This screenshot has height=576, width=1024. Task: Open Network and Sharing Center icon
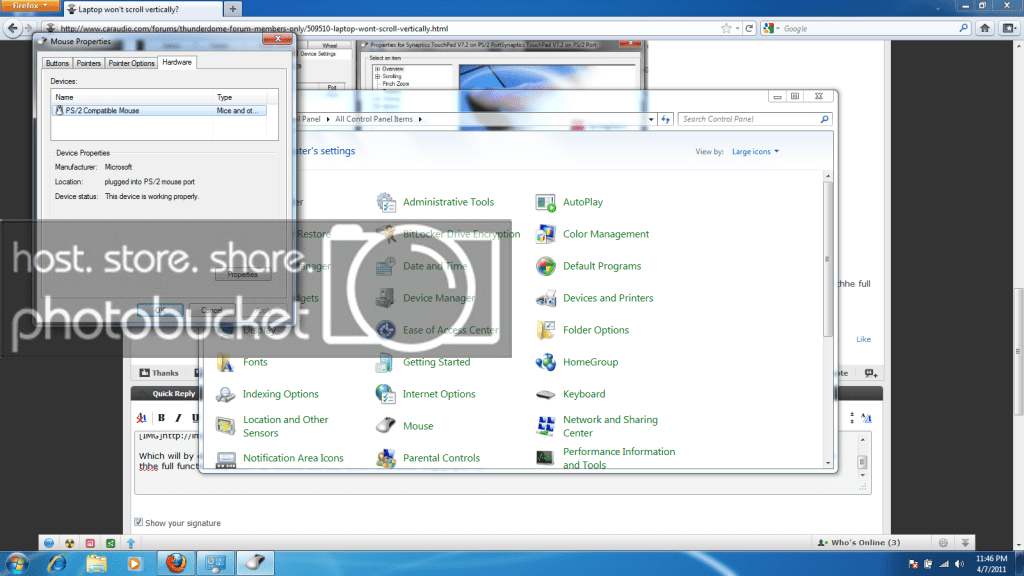[545, 426]
